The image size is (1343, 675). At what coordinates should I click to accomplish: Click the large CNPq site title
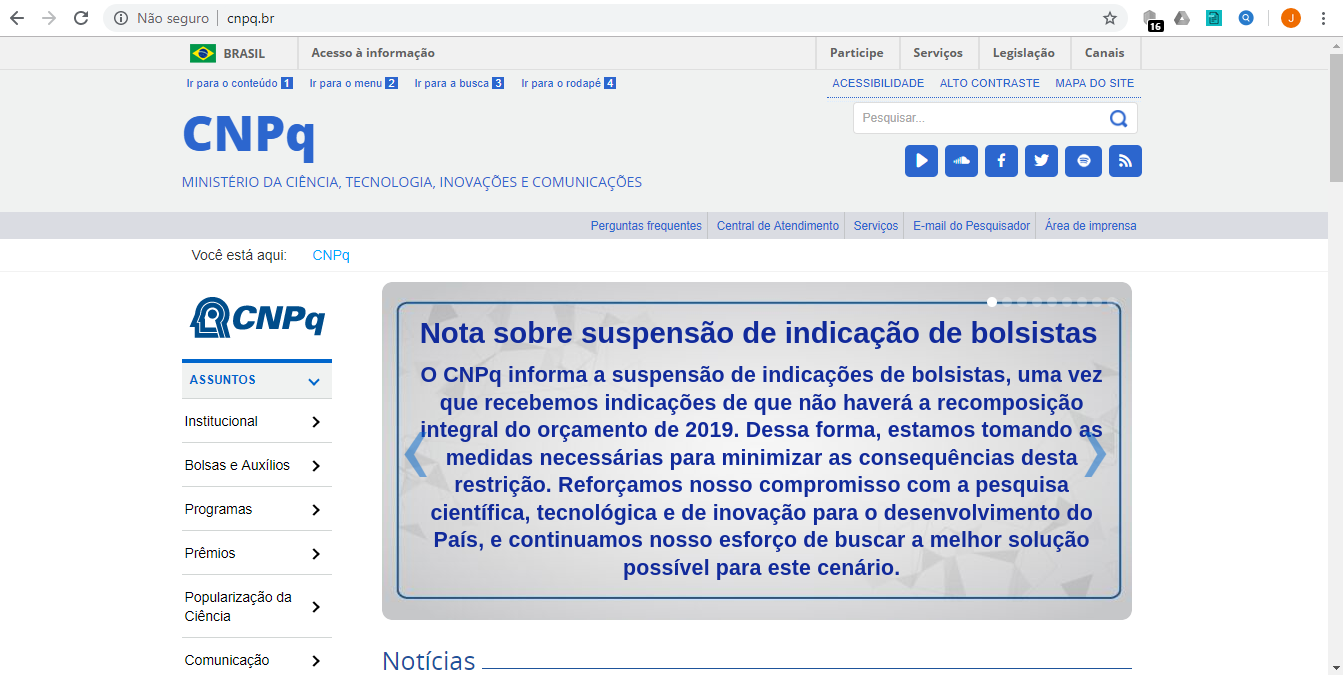point(249,136)
